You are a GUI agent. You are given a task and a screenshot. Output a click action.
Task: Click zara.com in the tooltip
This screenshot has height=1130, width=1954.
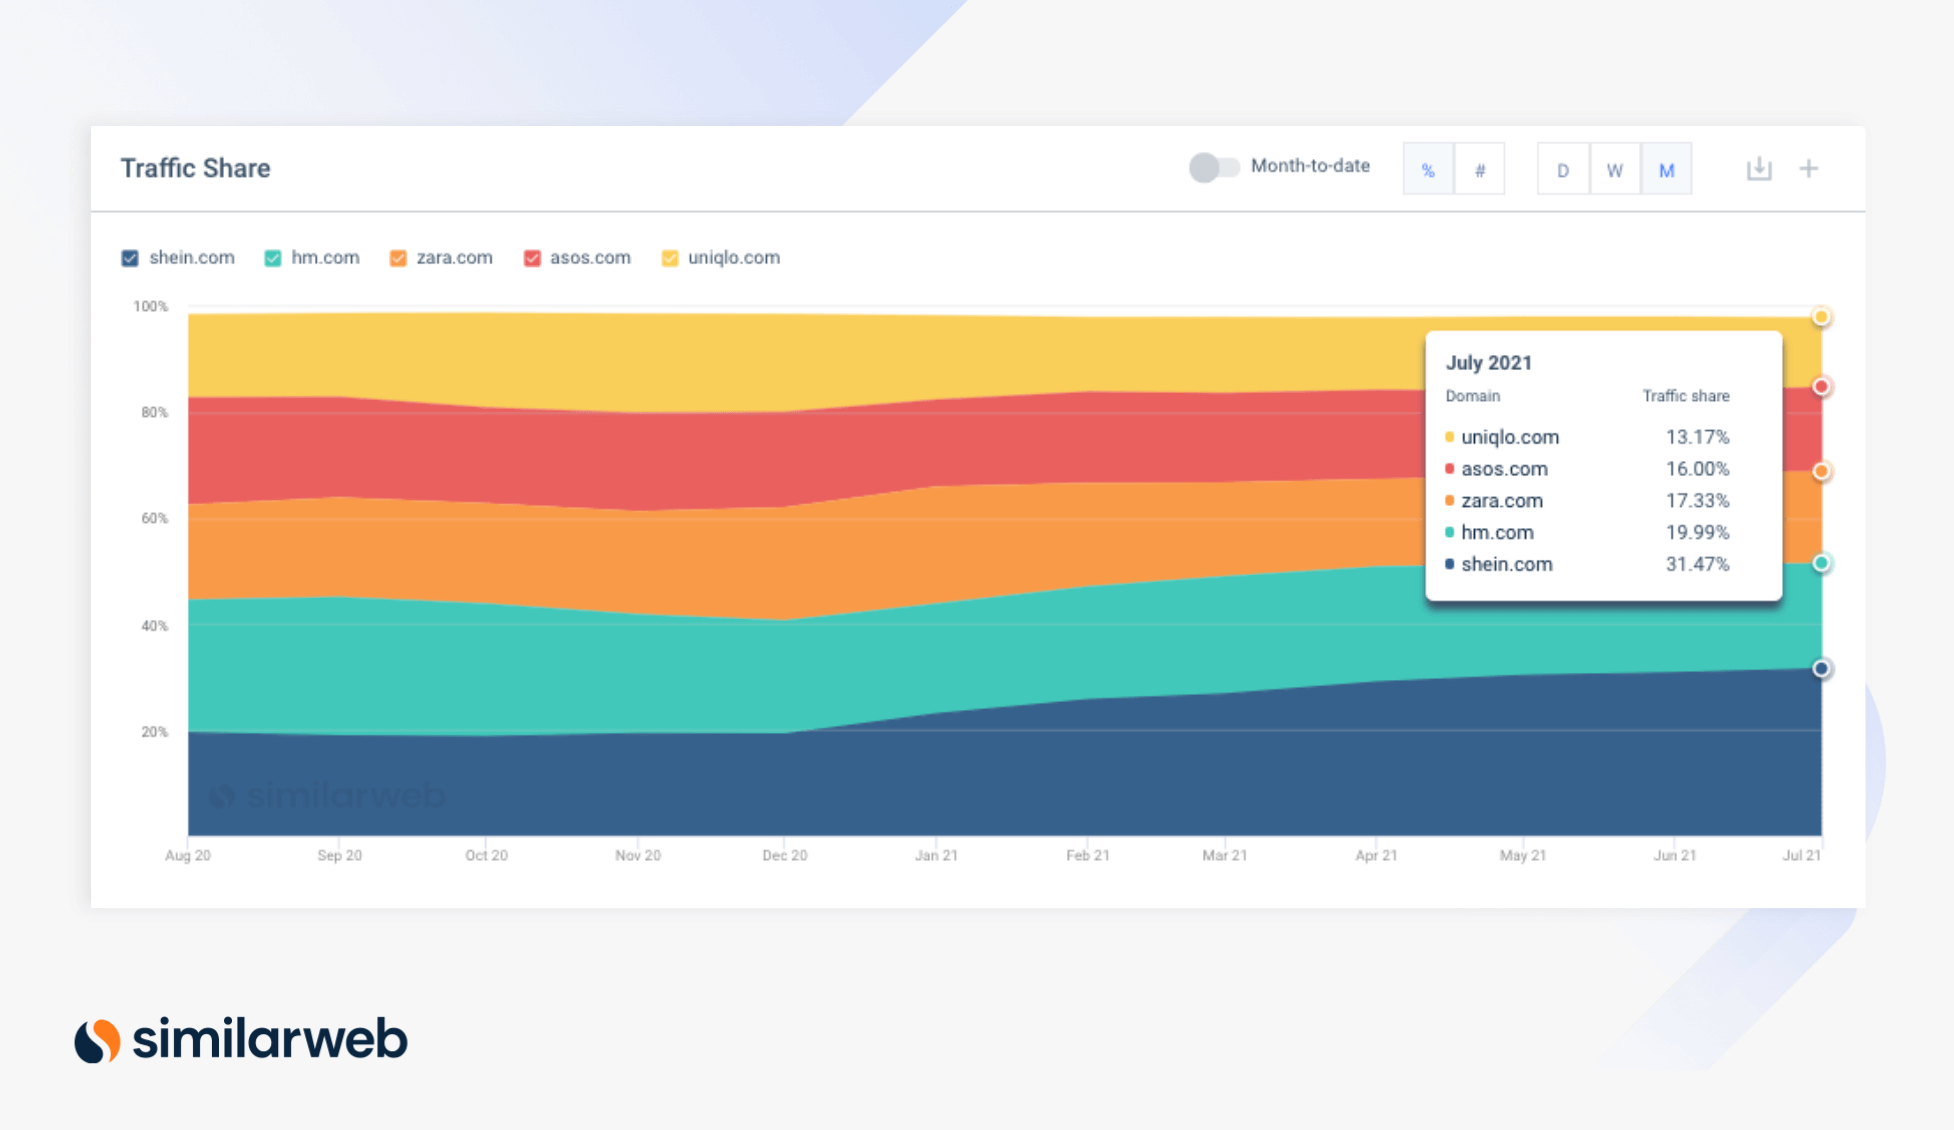(1502, 500)
